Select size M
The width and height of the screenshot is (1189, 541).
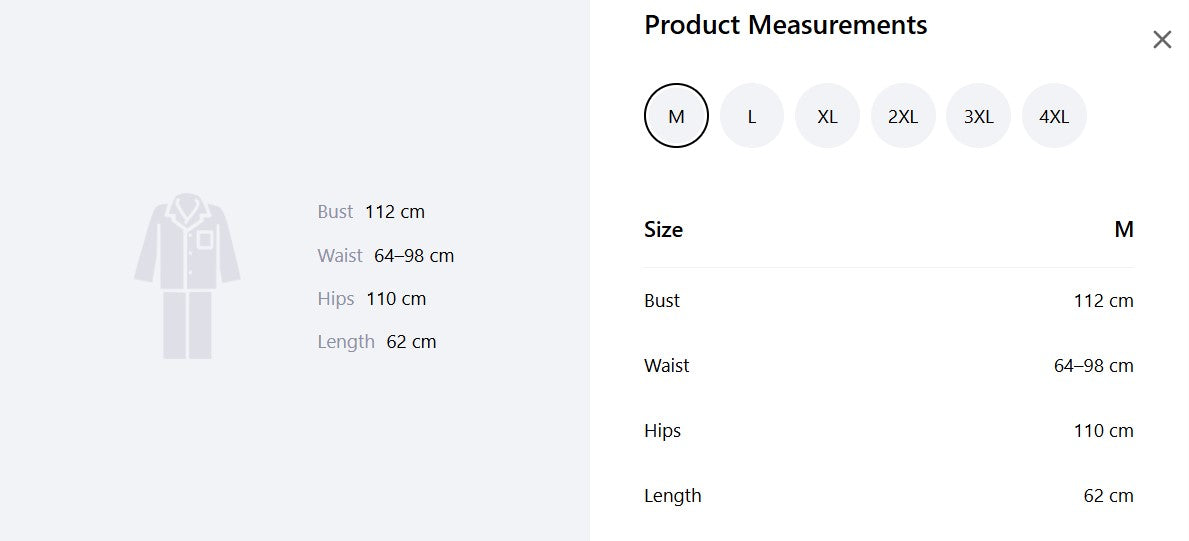coord(676,115)
